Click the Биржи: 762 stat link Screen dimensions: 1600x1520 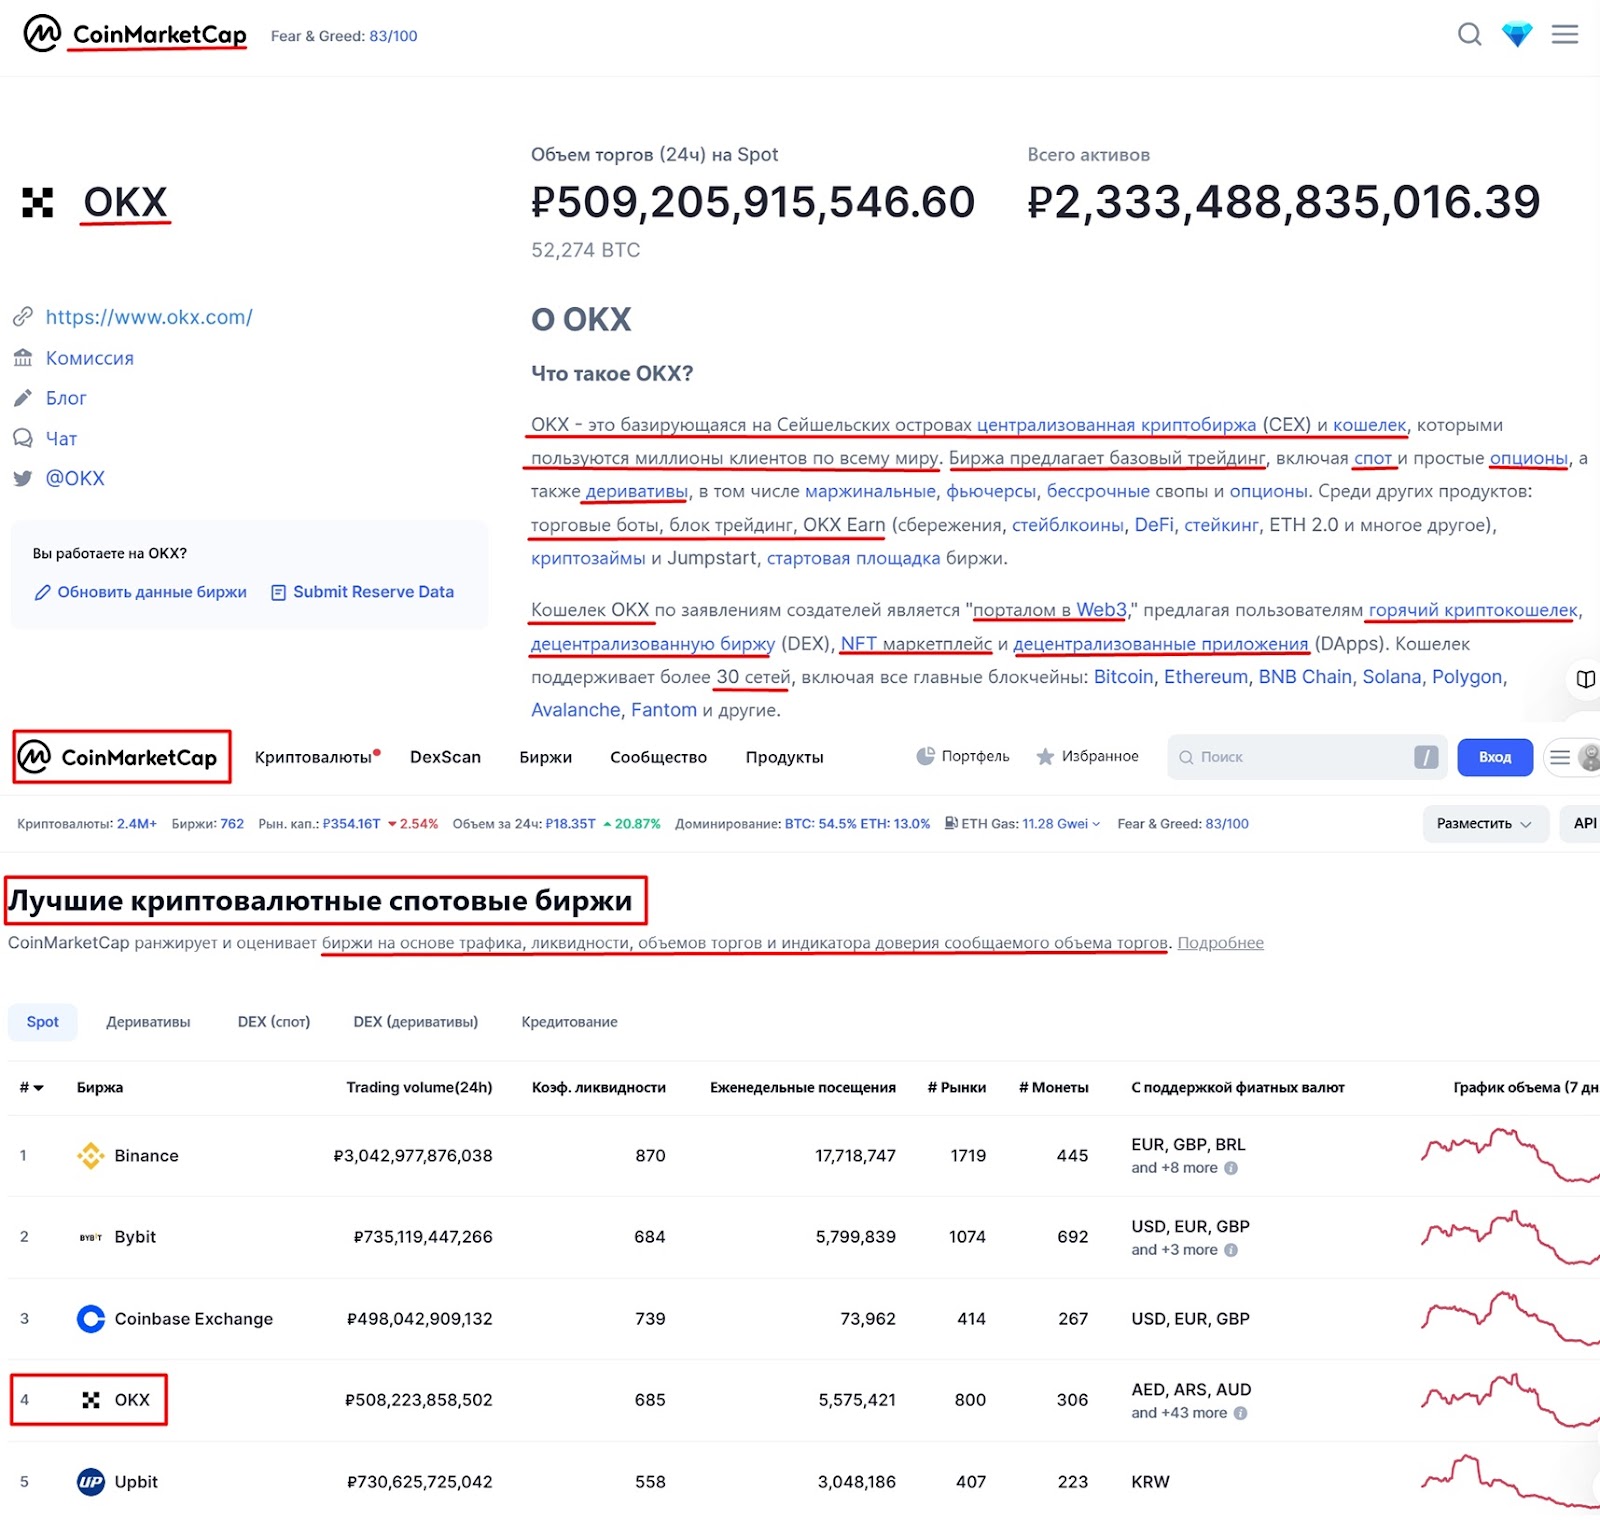click(x=208, y=824)
